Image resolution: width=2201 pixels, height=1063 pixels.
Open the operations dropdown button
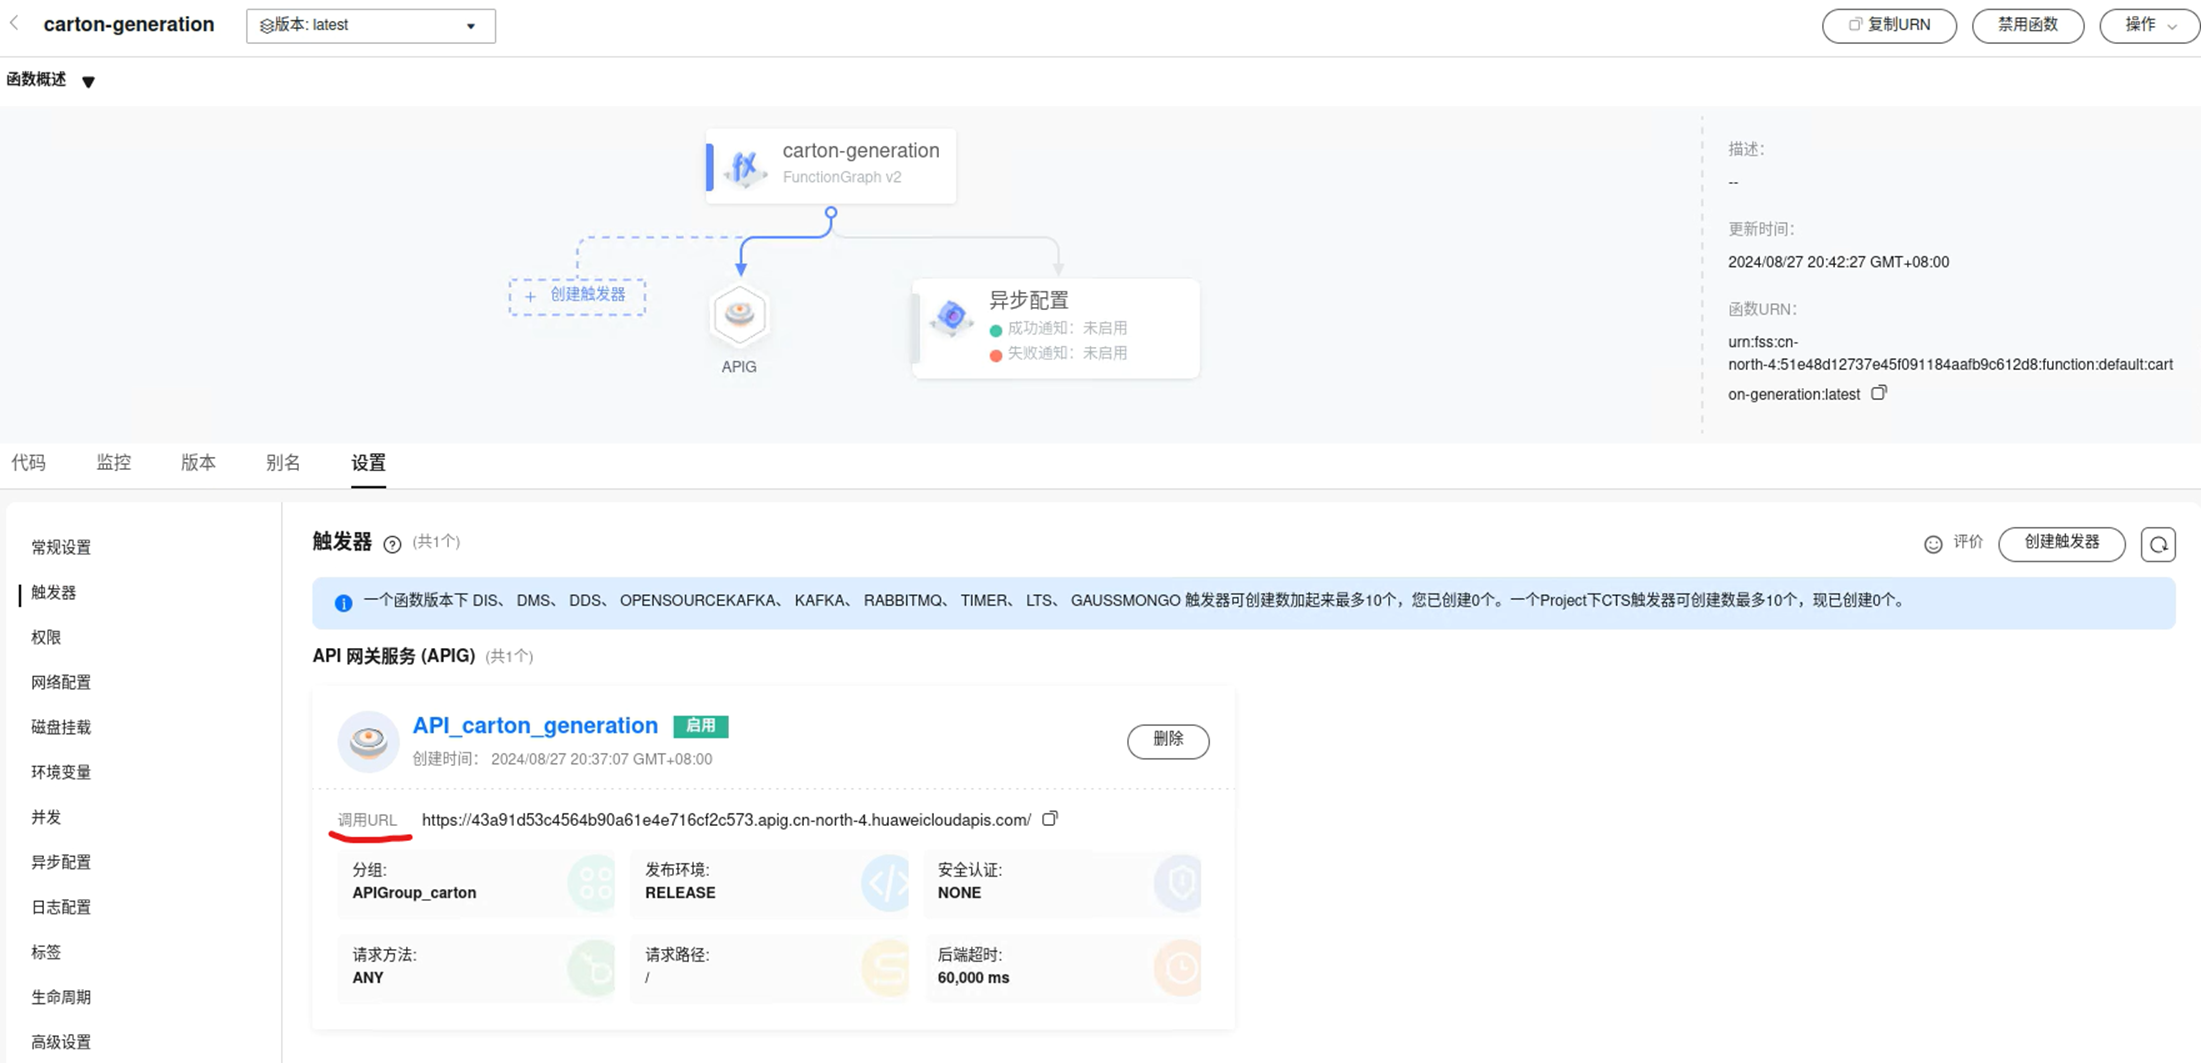(x=2149, y=25)
